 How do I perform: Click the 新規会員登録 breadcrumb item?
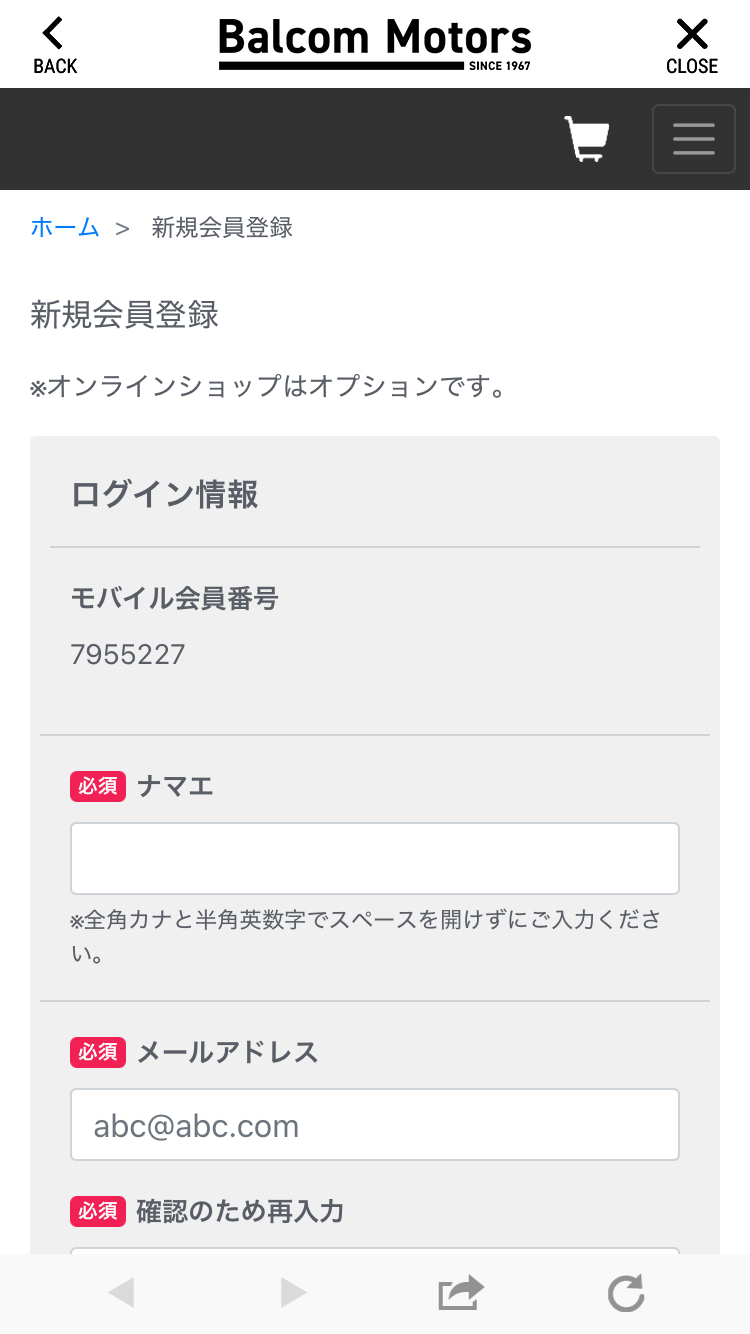[222, 227]
